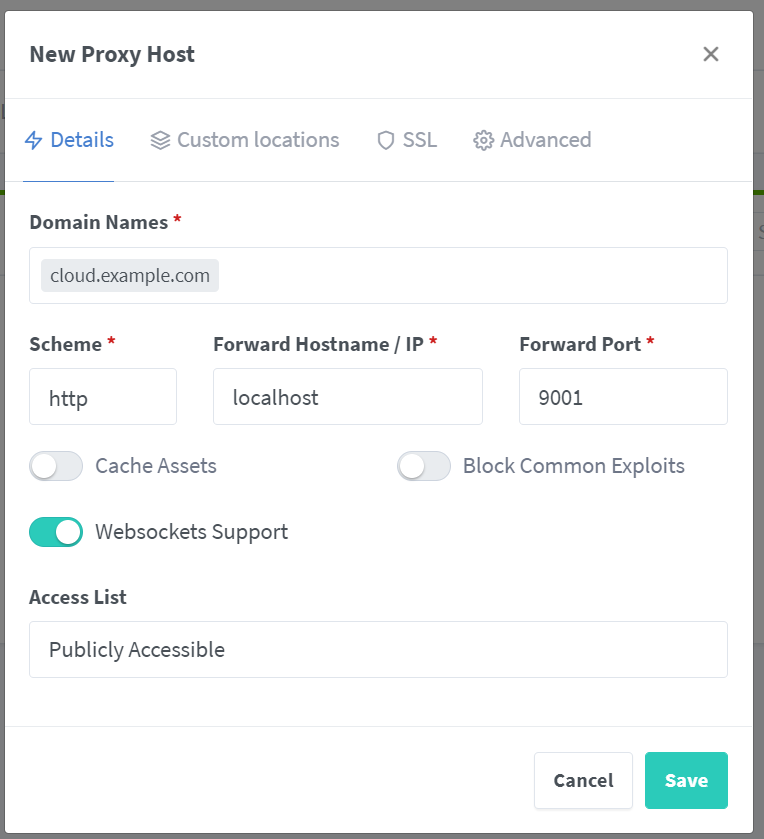Click the lightning bolt Details icon
764x839 pixels.
[x=34, y=140]
